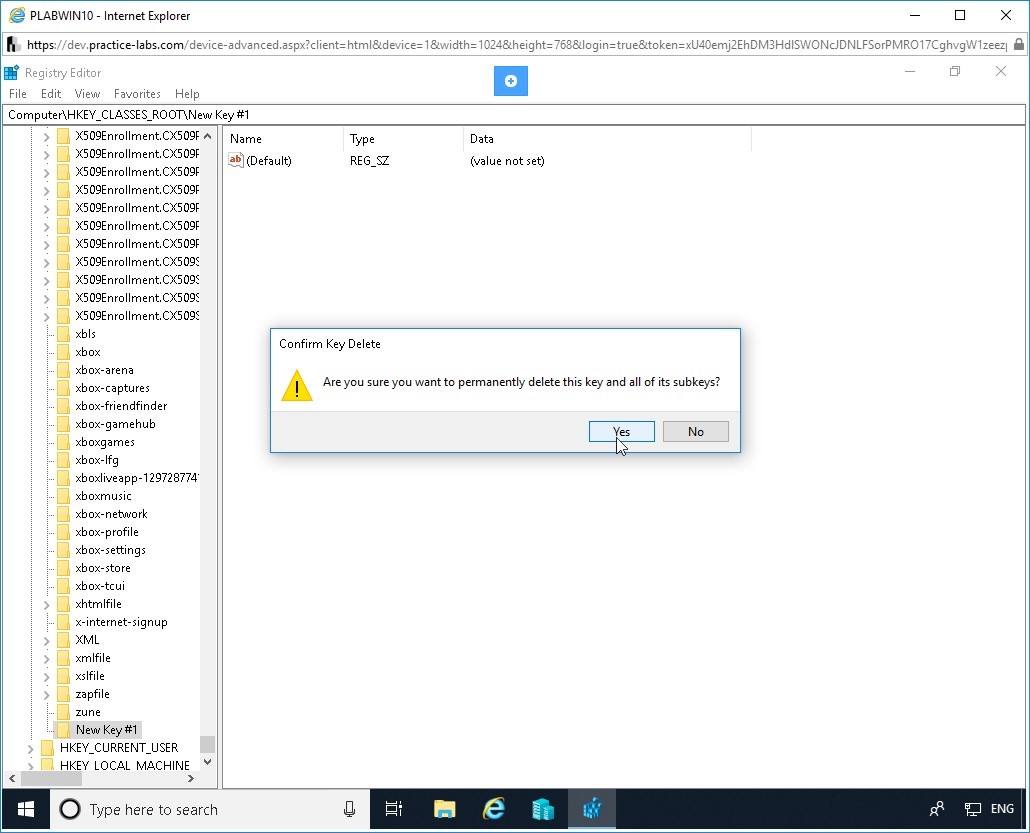This screenshot has height=833, width=1030.
Task: Click the tree horizontal scrollbar thumb
Action: tap(51, 778)
